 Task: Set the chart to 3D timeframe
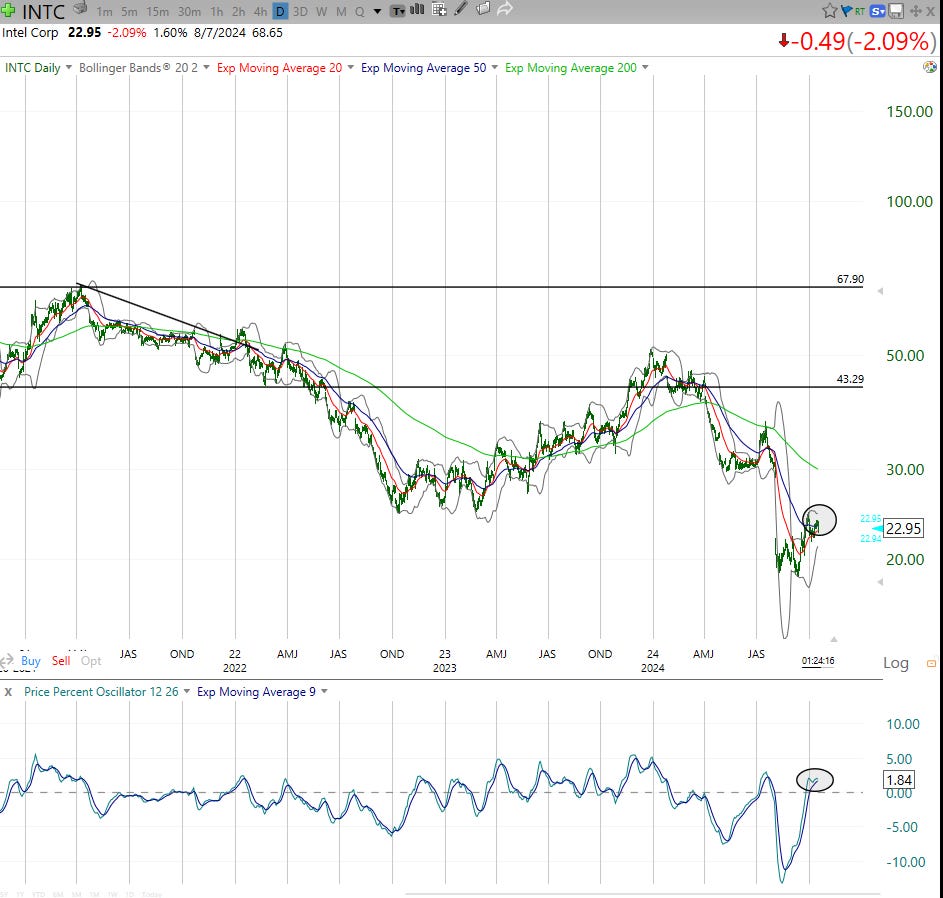(x=300, y=11)
